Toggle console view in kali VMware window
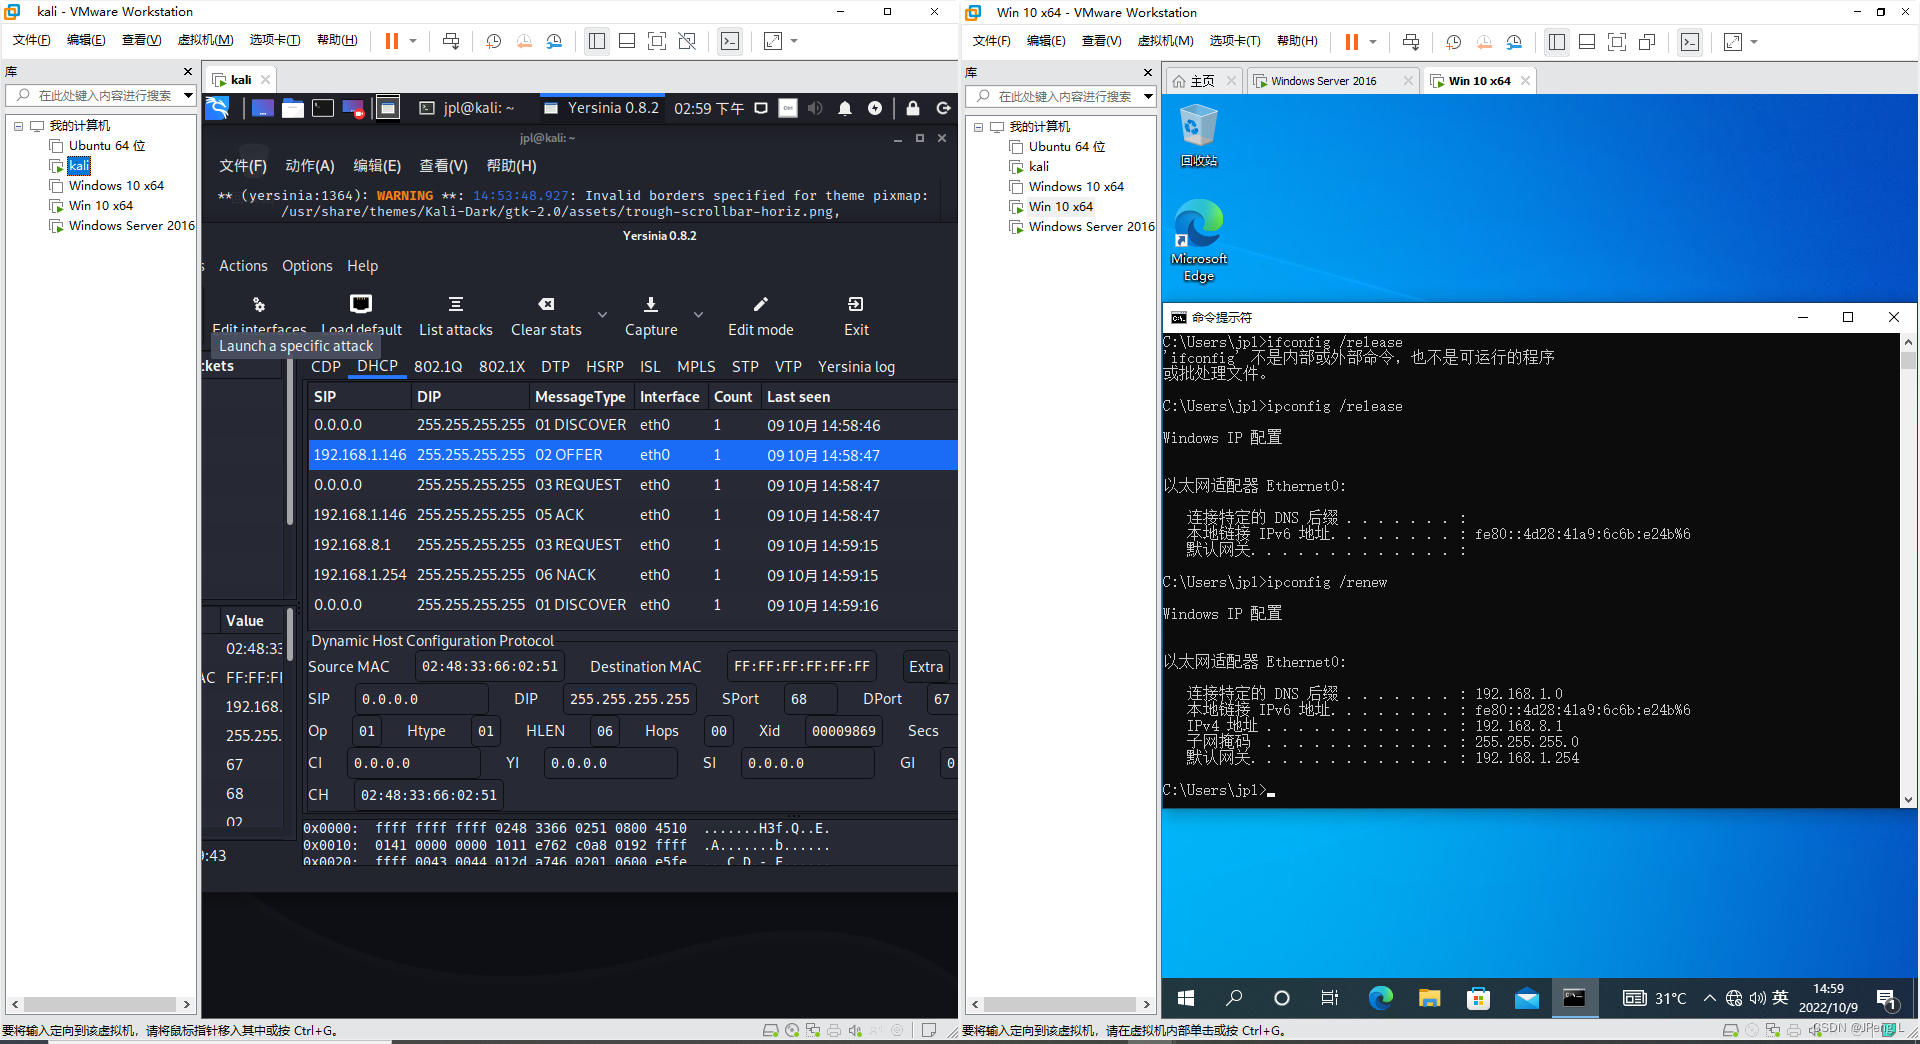This screenshot has height=1044, width=1920. [x=730, y=41]
